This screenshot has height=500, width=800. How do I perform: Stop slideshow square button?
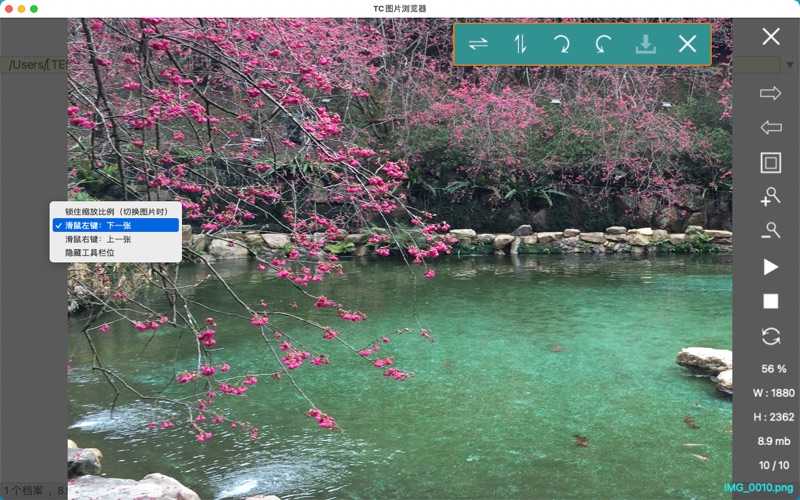770,302
